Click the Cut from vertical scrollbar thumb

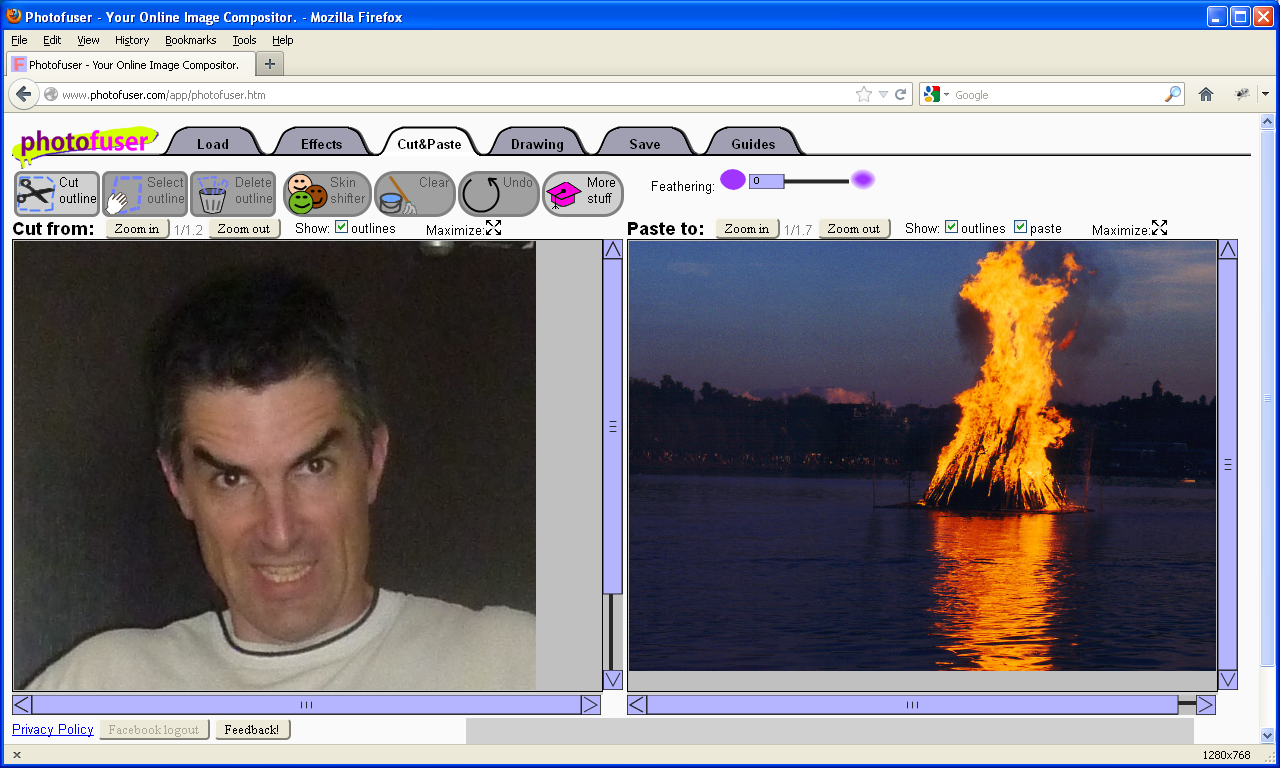click(612, 426)
